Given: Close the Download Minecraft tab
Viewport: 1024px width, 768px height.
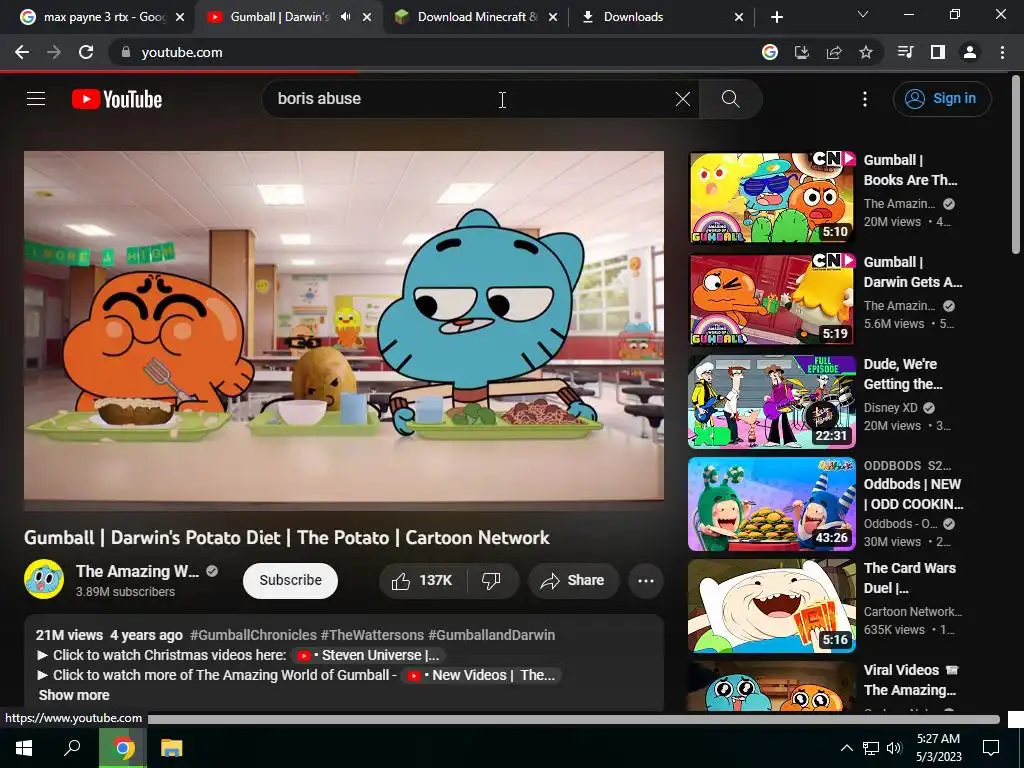Looking at the screenshot, I should [553, 17].
